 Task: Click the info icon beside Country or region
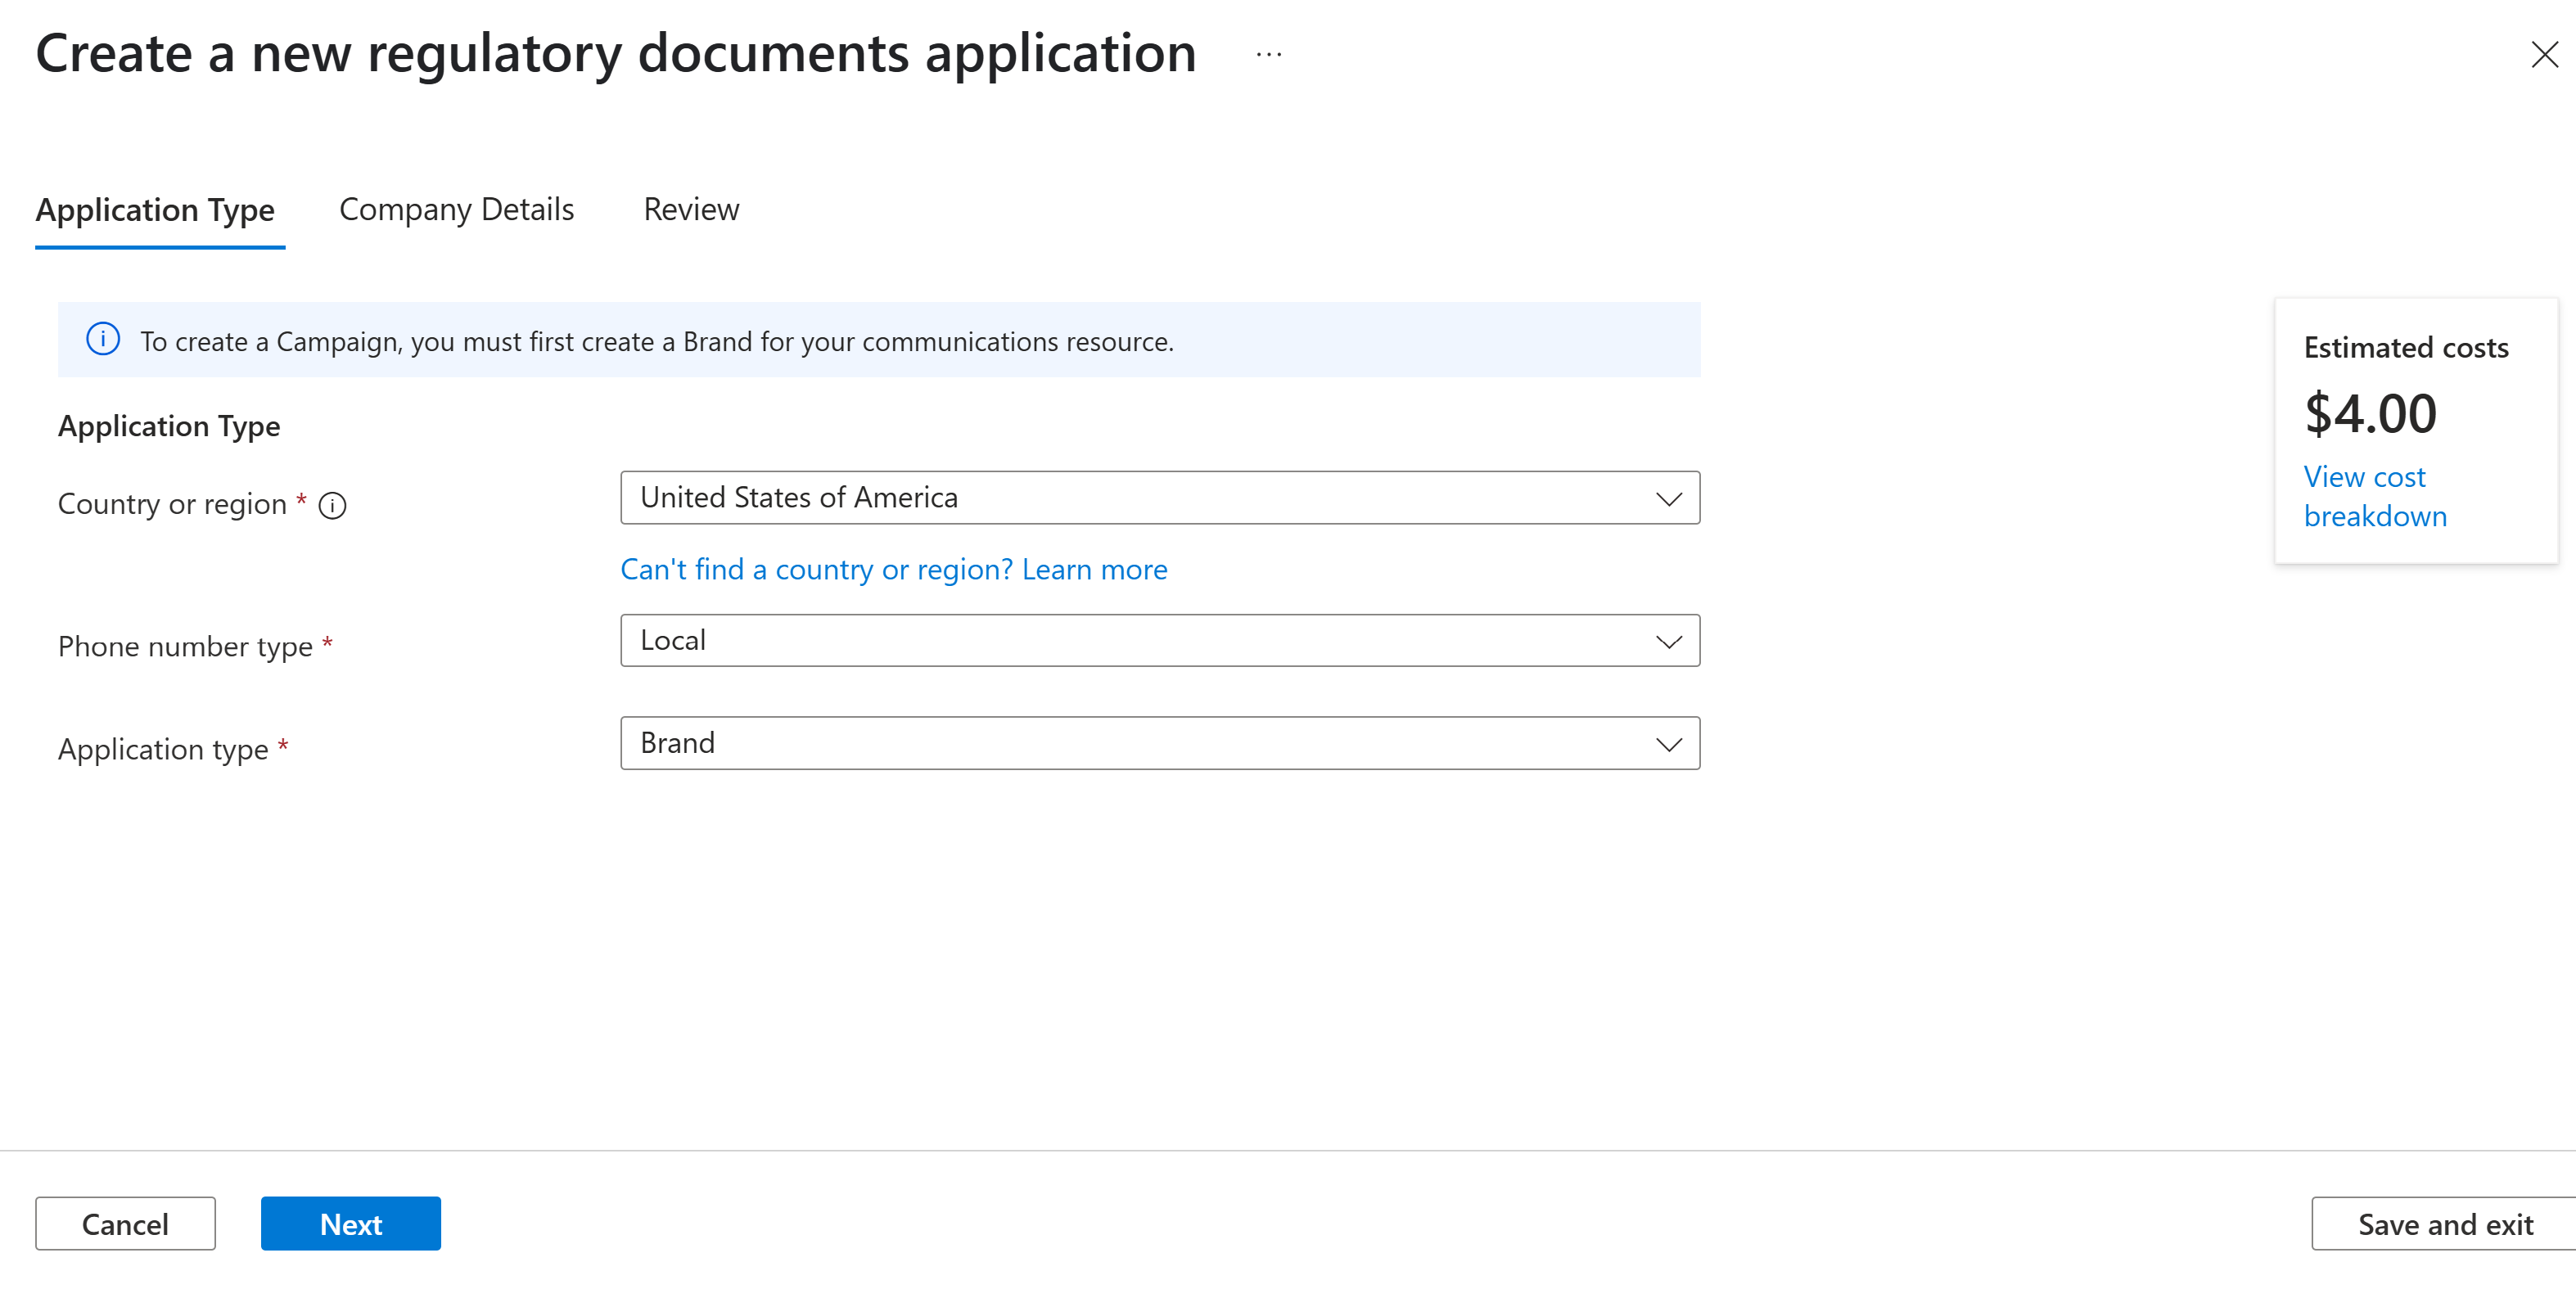(x=332, y=506)
